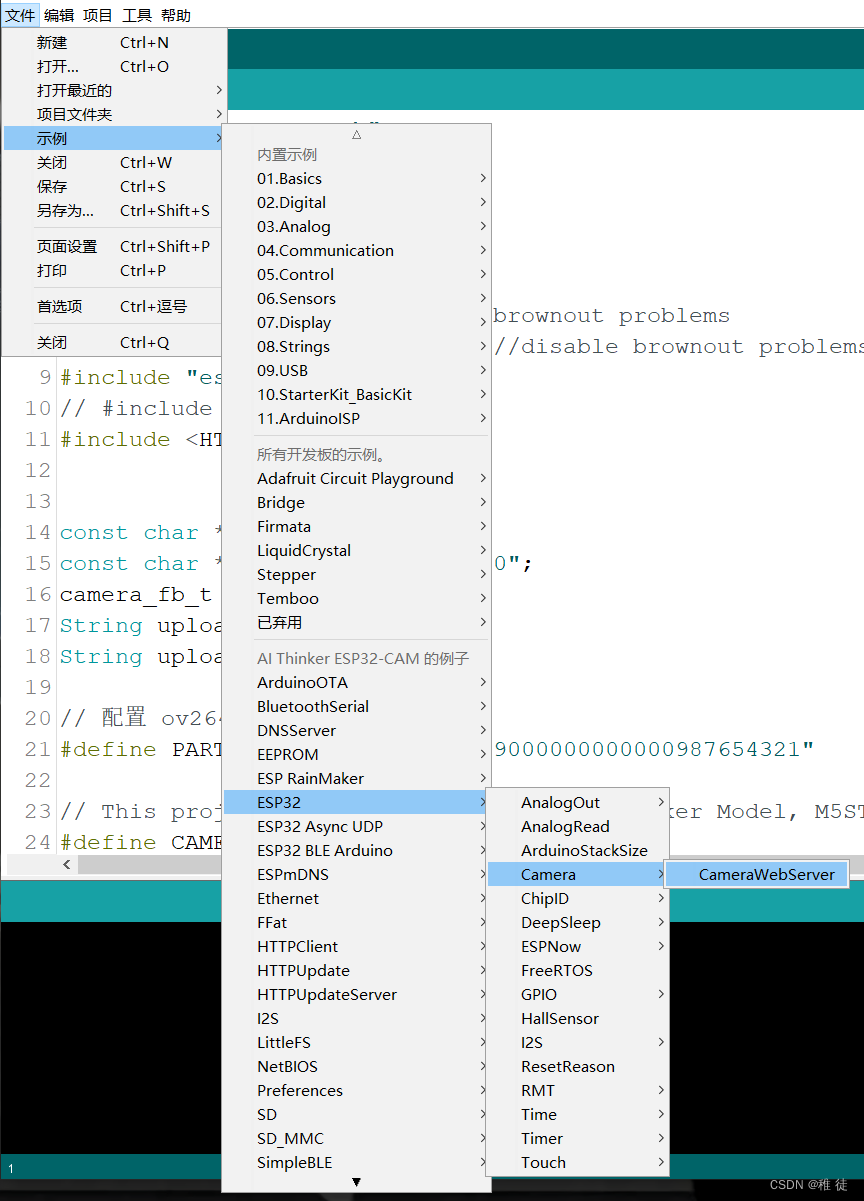Open ArduinoStackSize example
Image resolution: width=864 pixels, height=1201 pixels.
pos(577,851)
